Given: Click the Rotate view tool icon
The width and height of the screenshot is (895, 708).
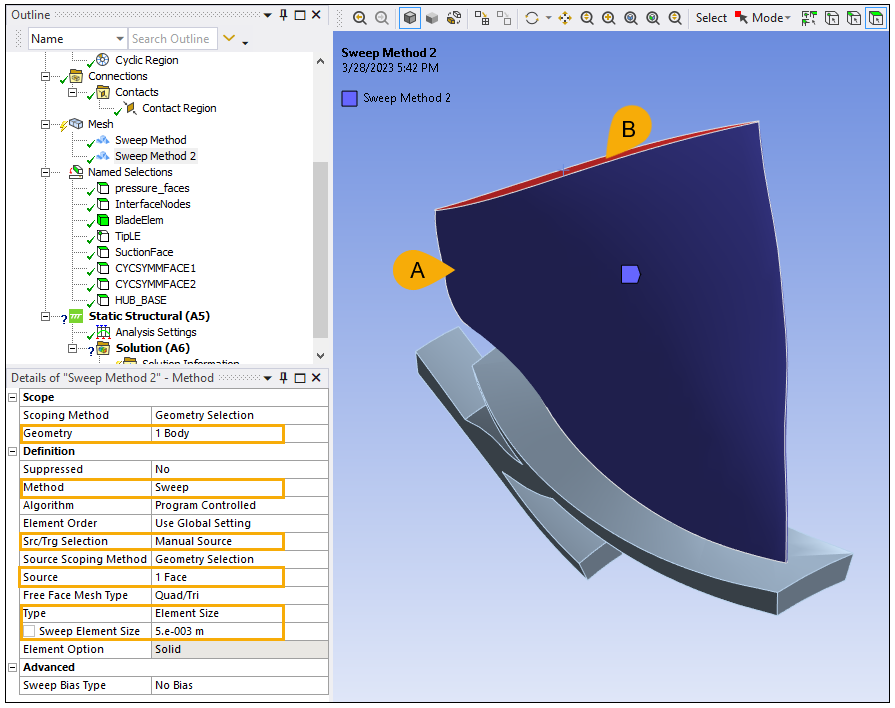Looking at the screenshot, I should click(531, 18).
